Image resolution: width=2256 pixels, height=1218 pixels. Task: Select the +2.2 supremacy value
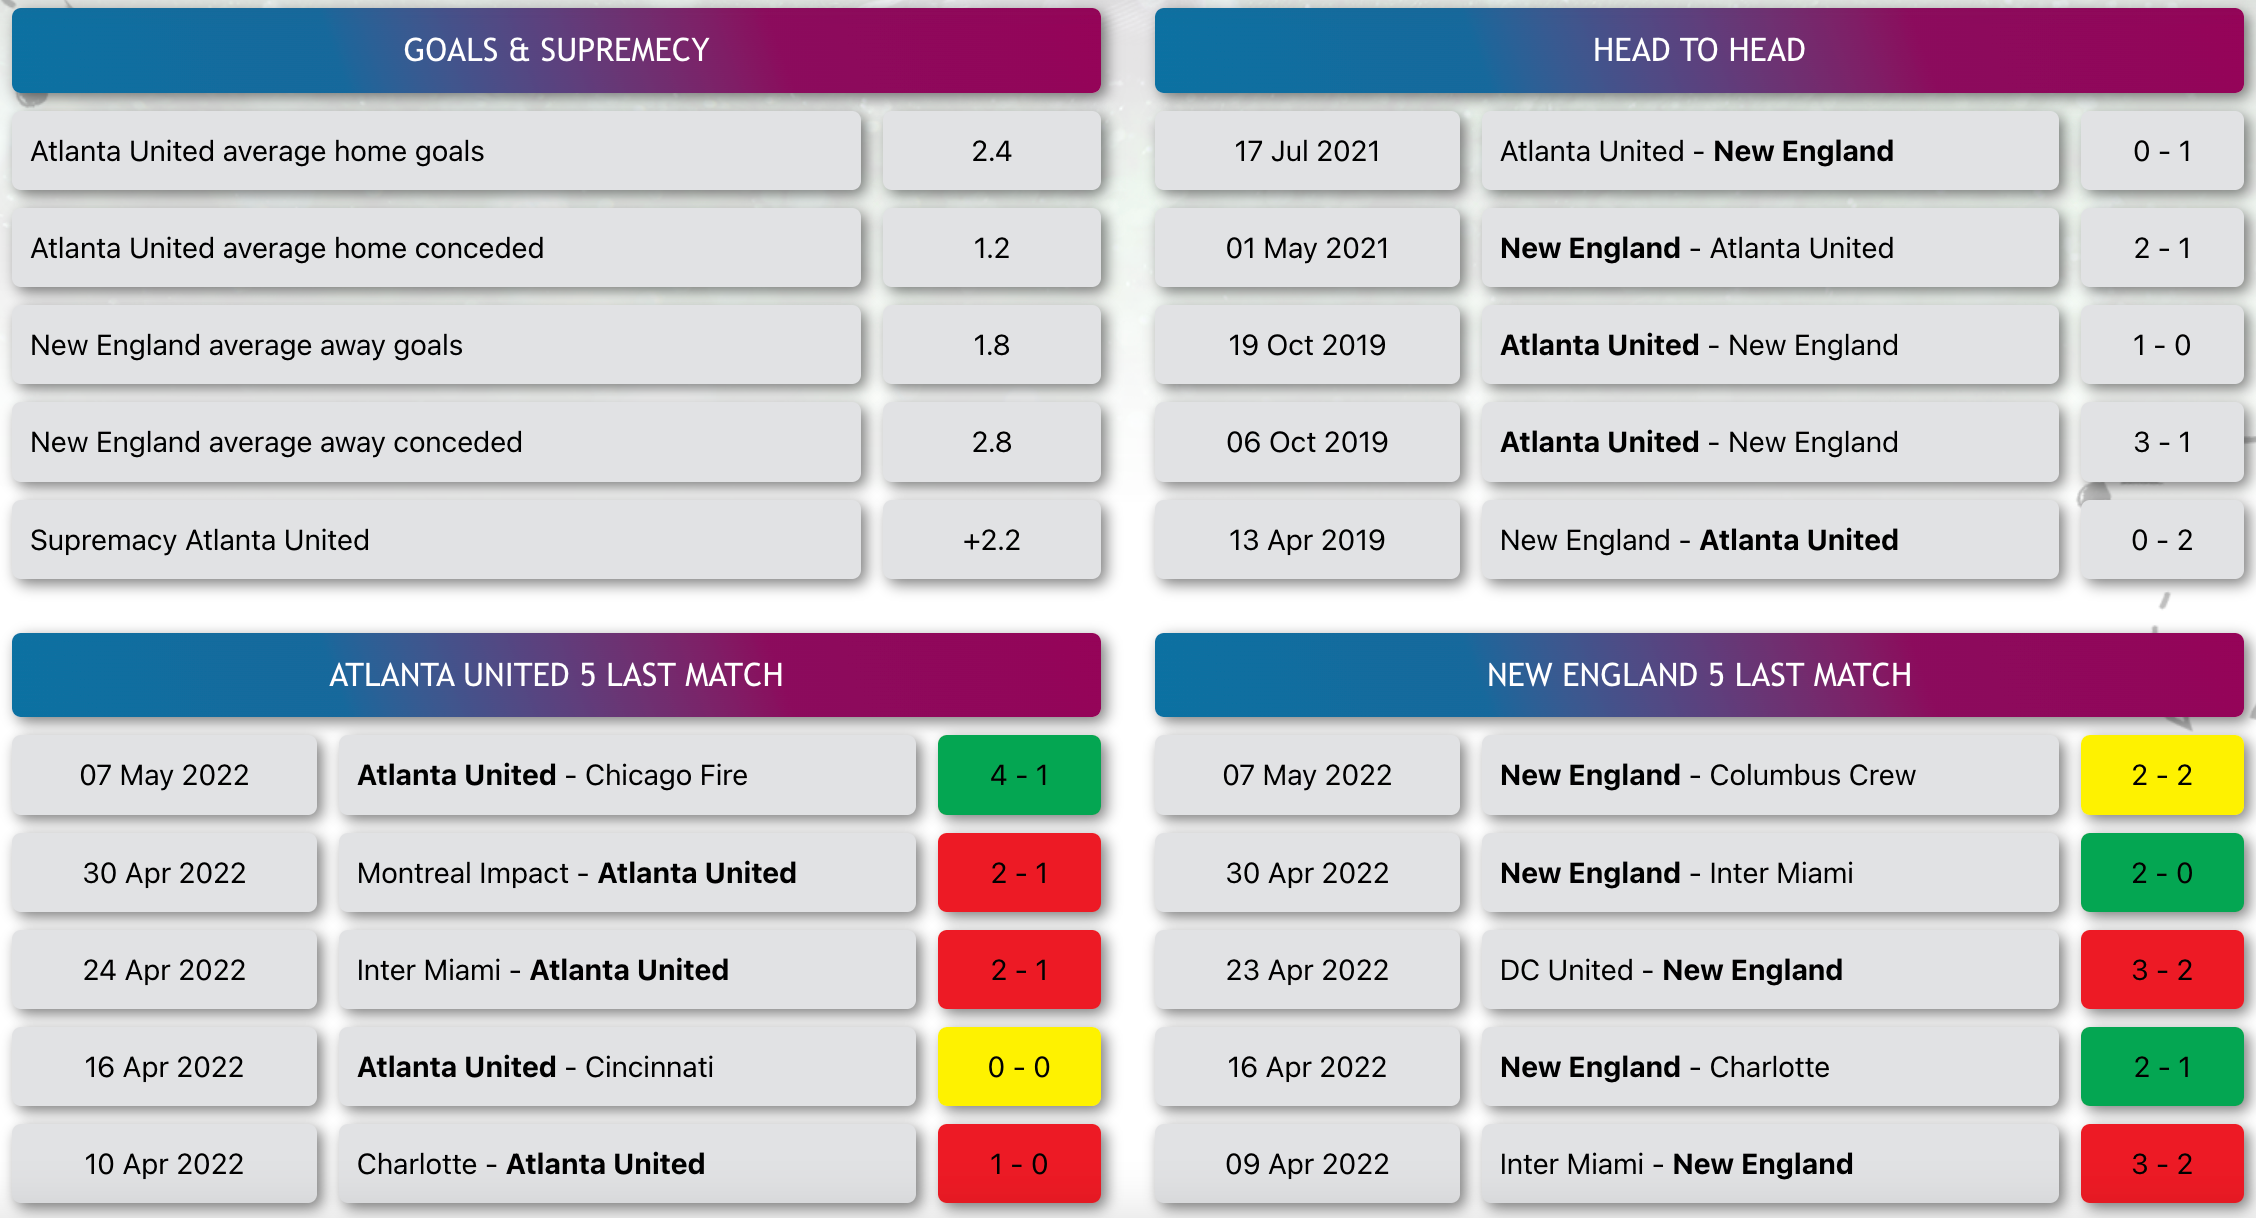(992, 540)
